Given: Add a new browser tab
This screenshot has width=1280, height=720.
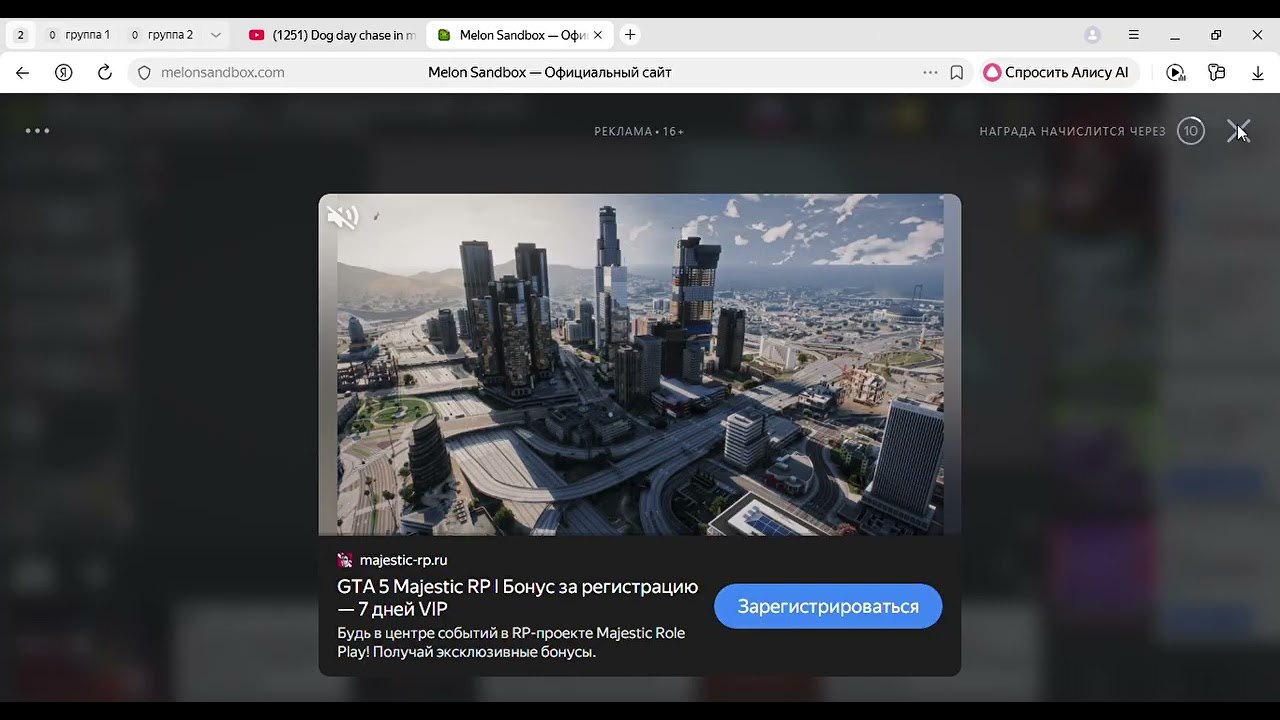Looking at the screenshot, I should 630,35.
